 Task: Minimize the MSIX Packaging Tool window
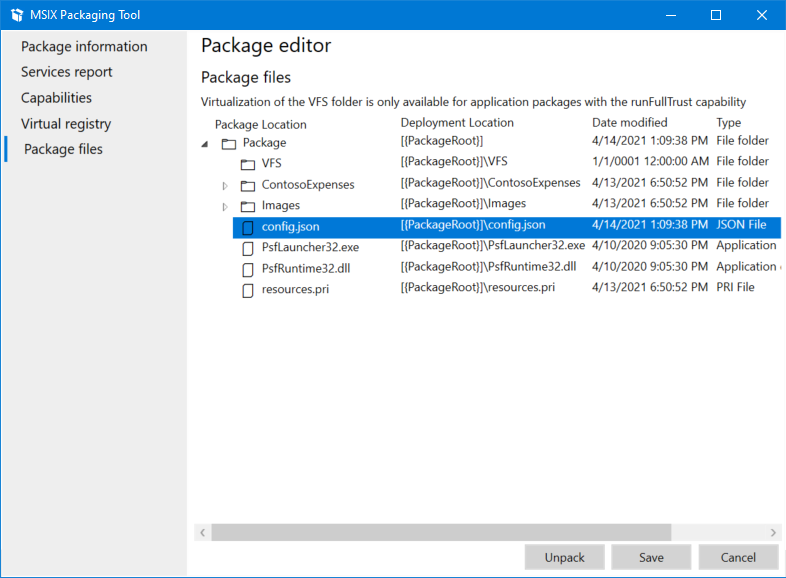pos(671,15)
